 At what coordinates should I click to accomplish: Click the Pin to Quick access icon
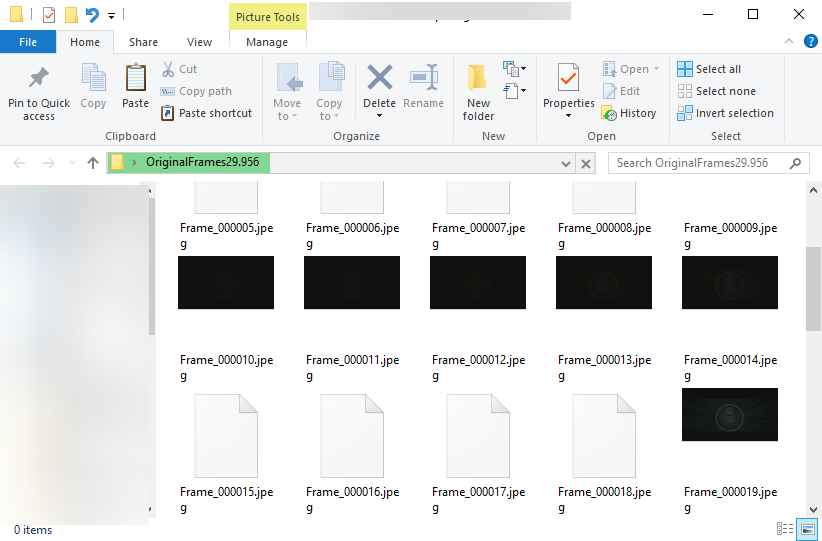tap(38, 78)
